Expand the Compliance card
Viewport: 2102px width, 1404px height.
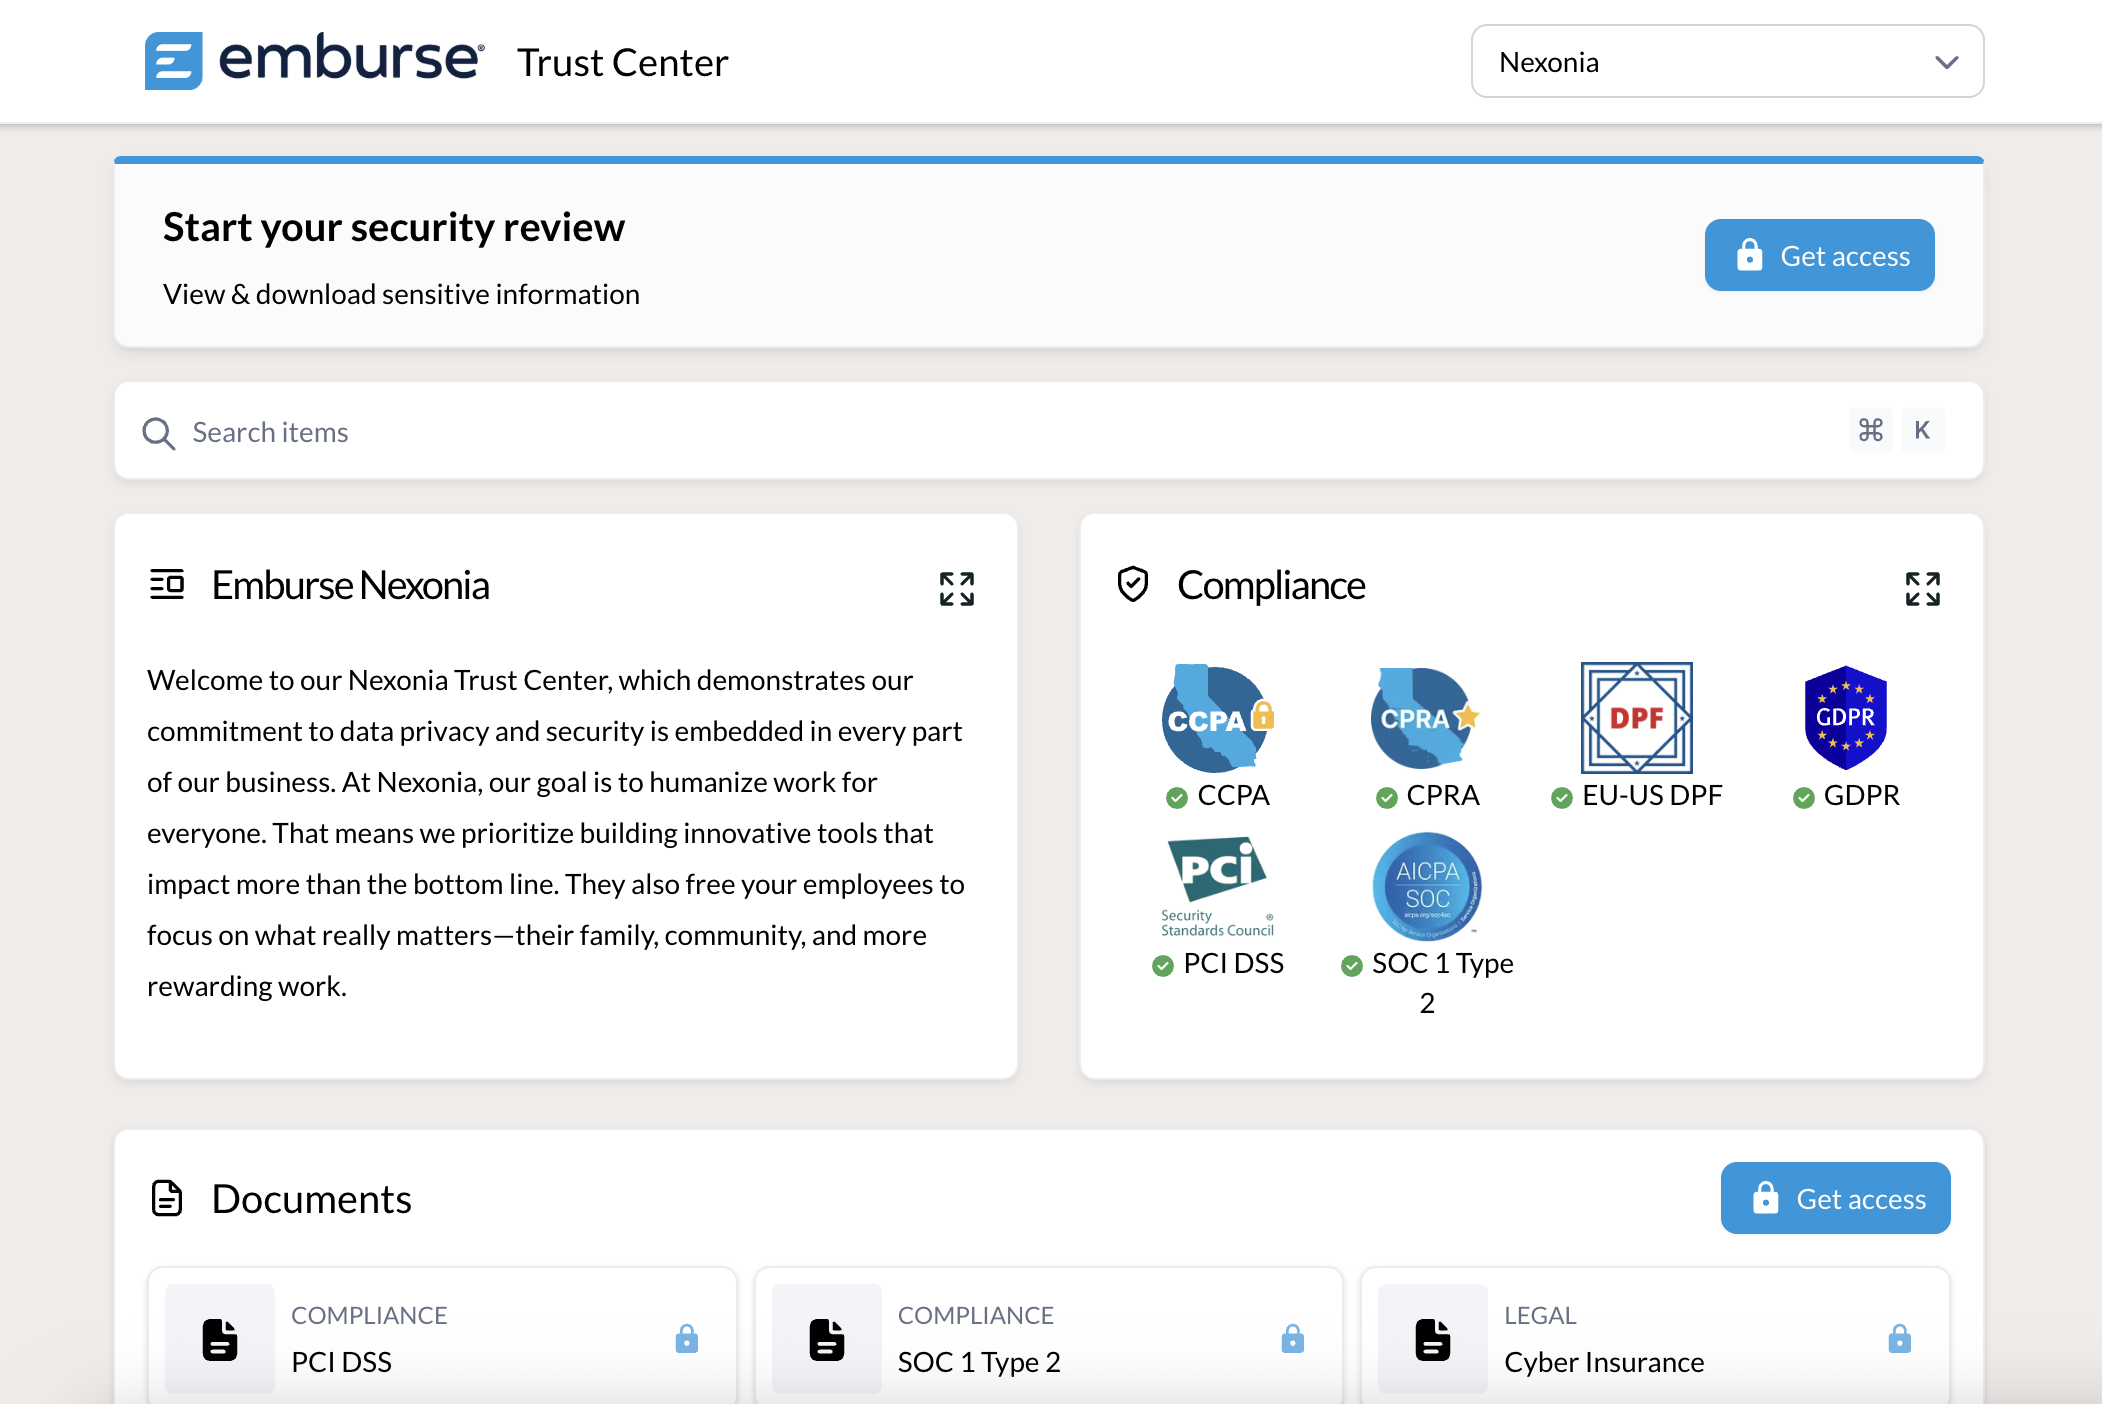pos(1922,589)
